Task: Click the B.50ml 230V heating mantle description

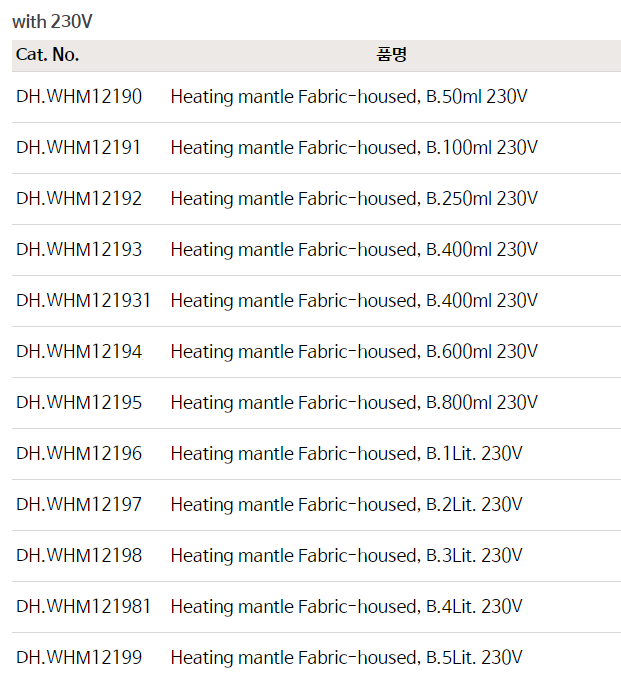Action: 349,97
